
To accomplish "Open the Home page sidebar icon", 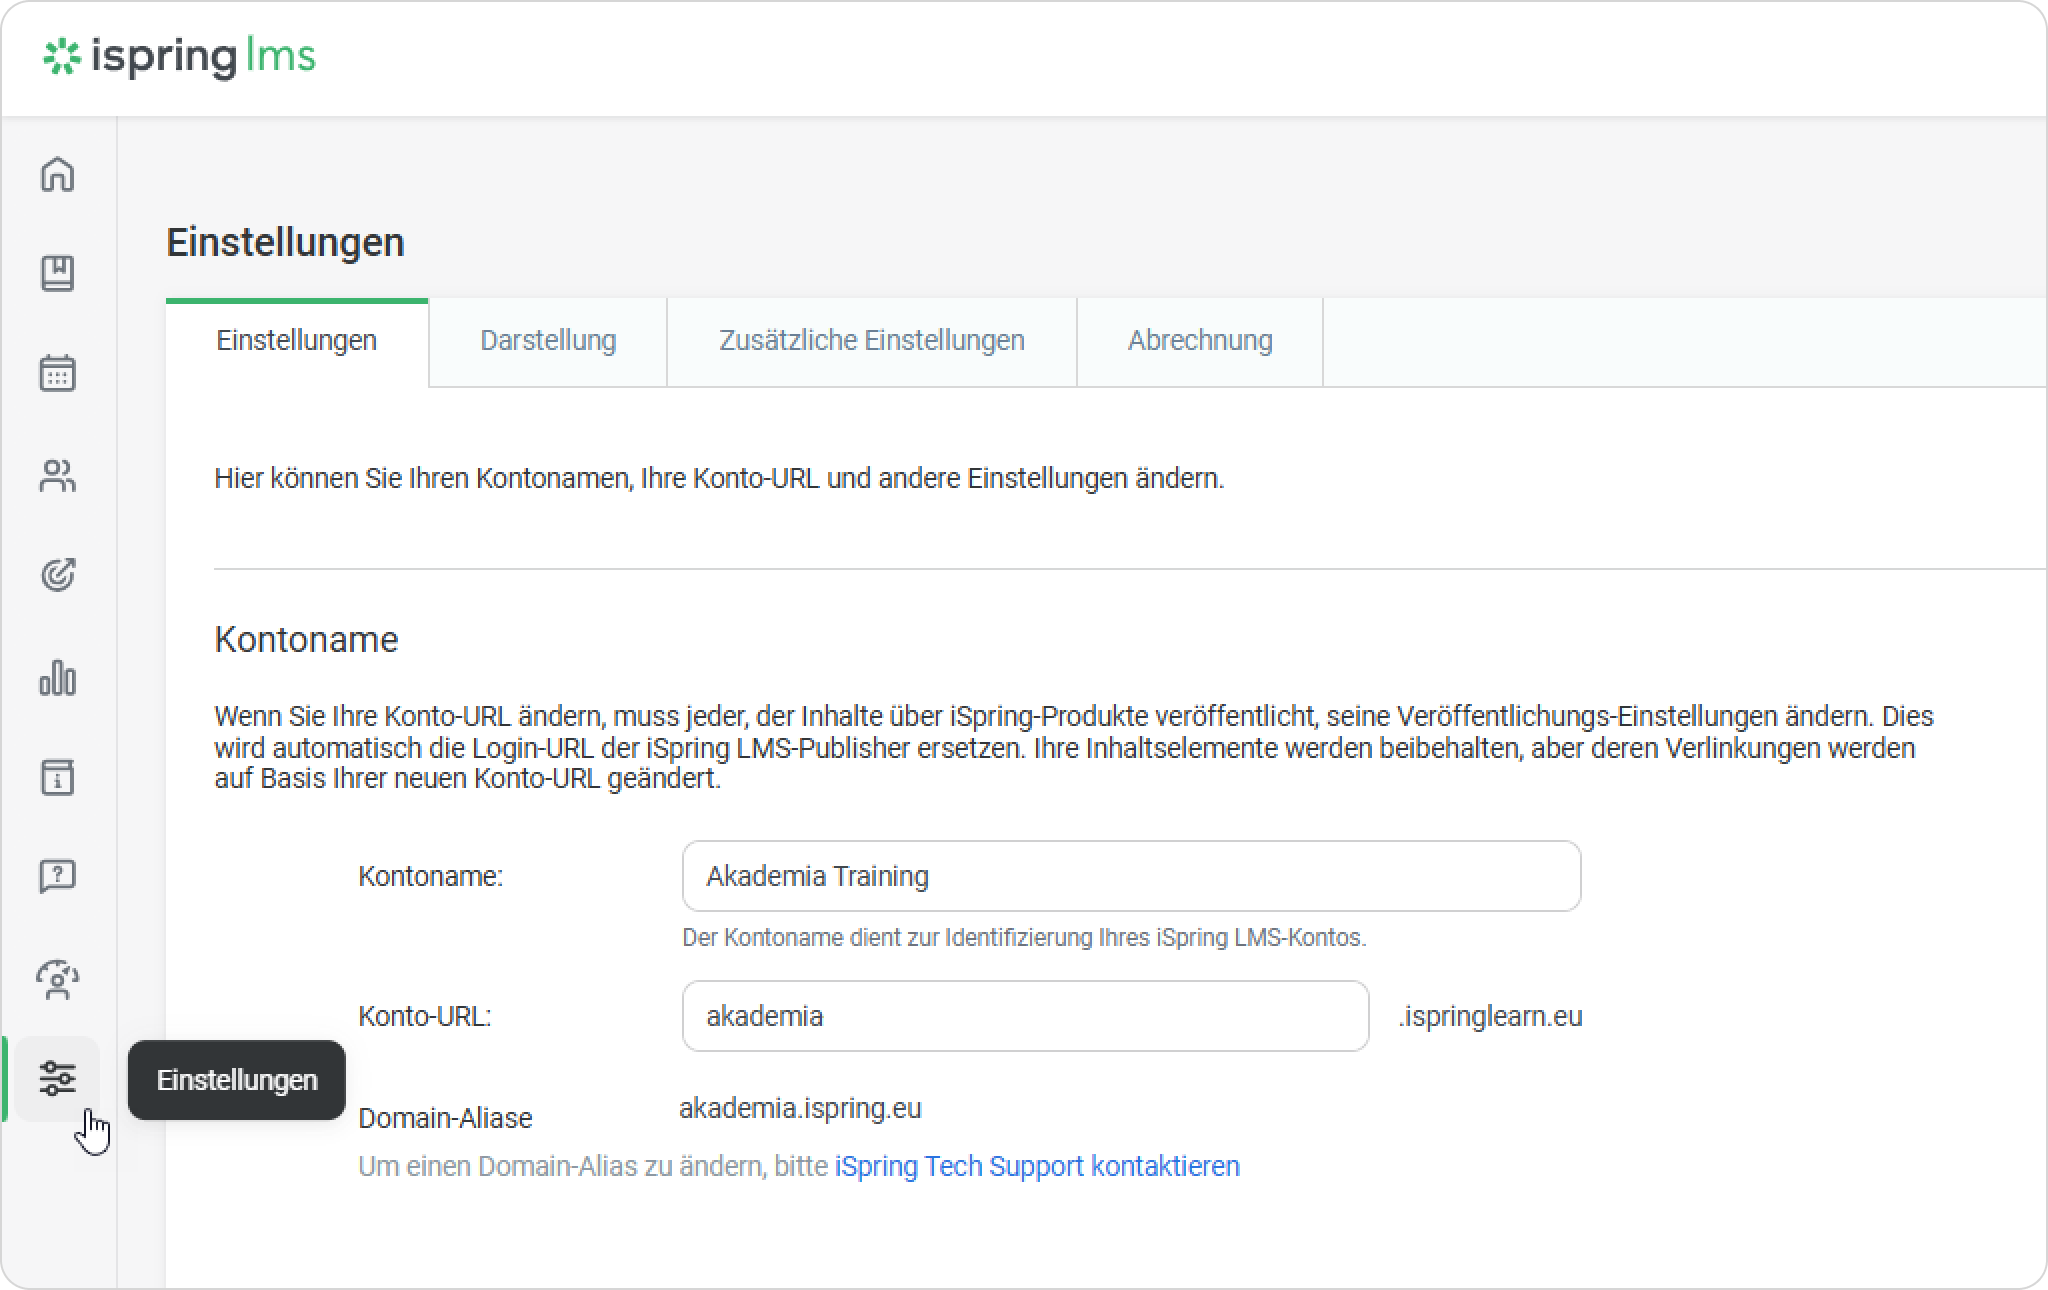I will 57,174.
